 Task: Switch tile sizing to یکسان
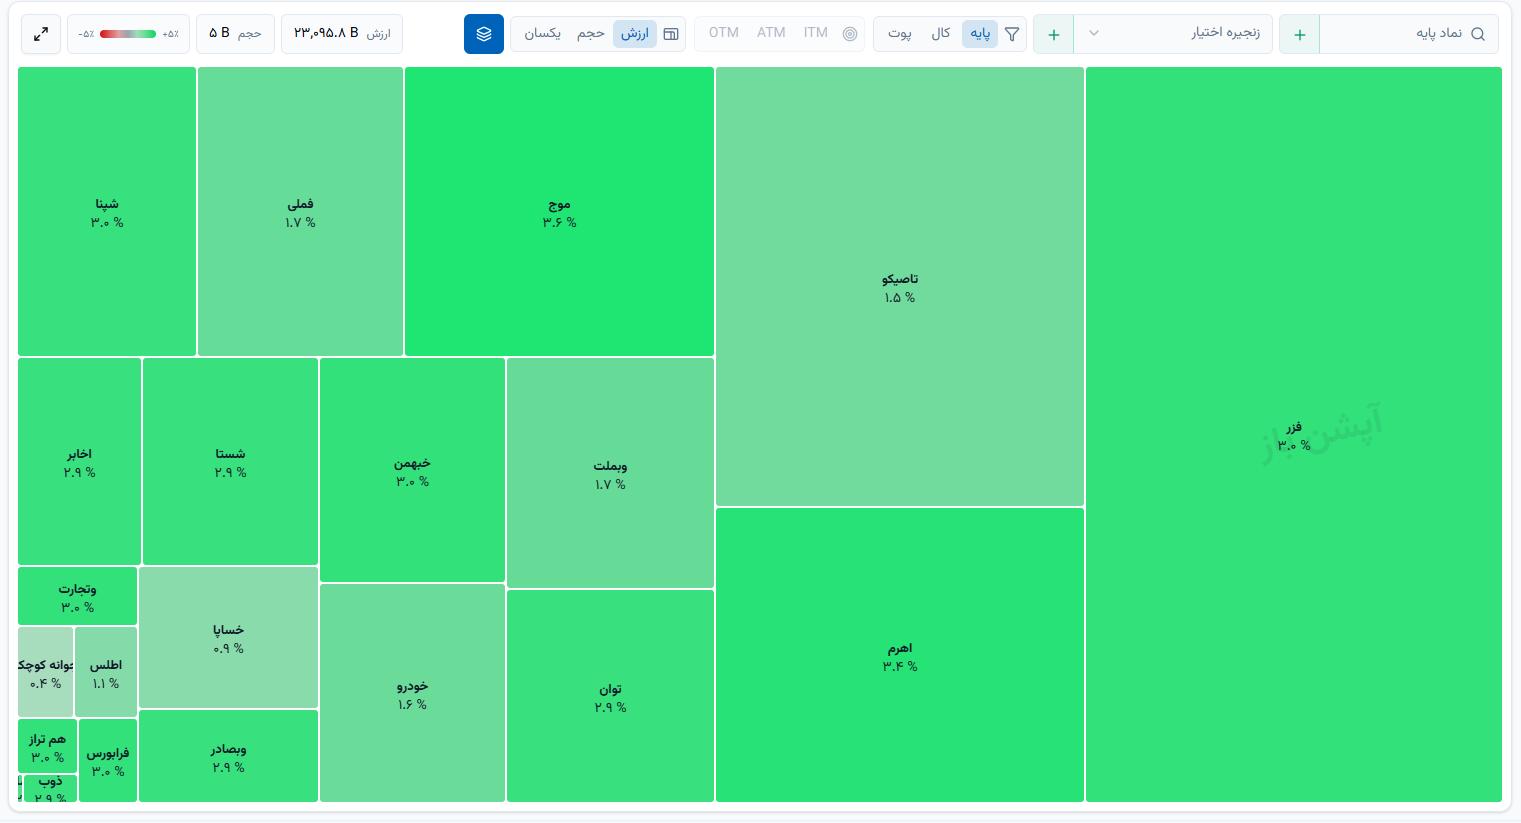[543, 34]
